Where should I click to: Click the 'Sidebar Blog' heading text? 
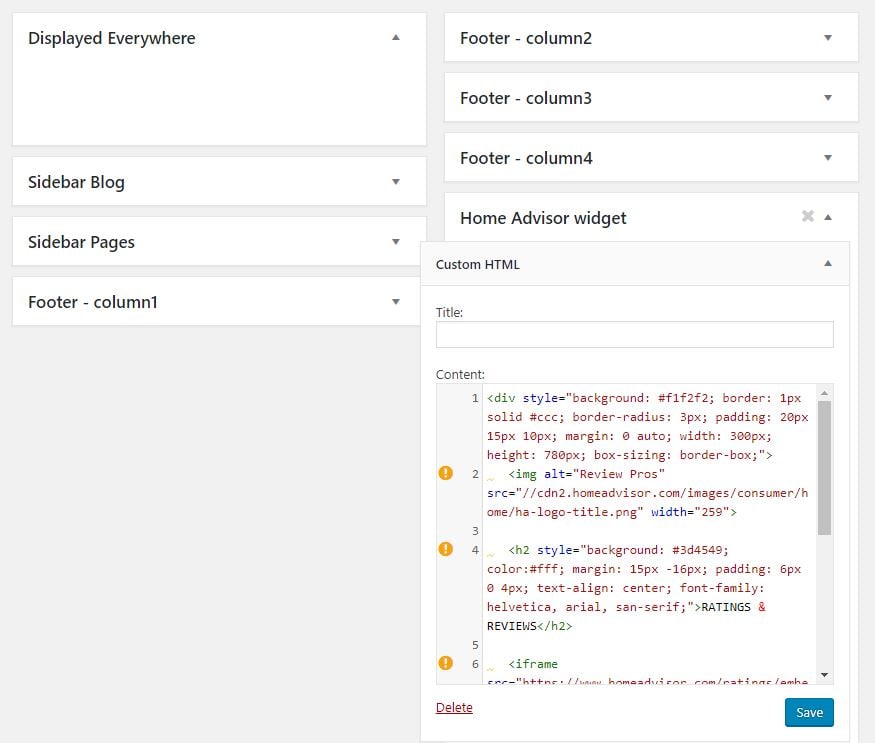click(76, 182)
